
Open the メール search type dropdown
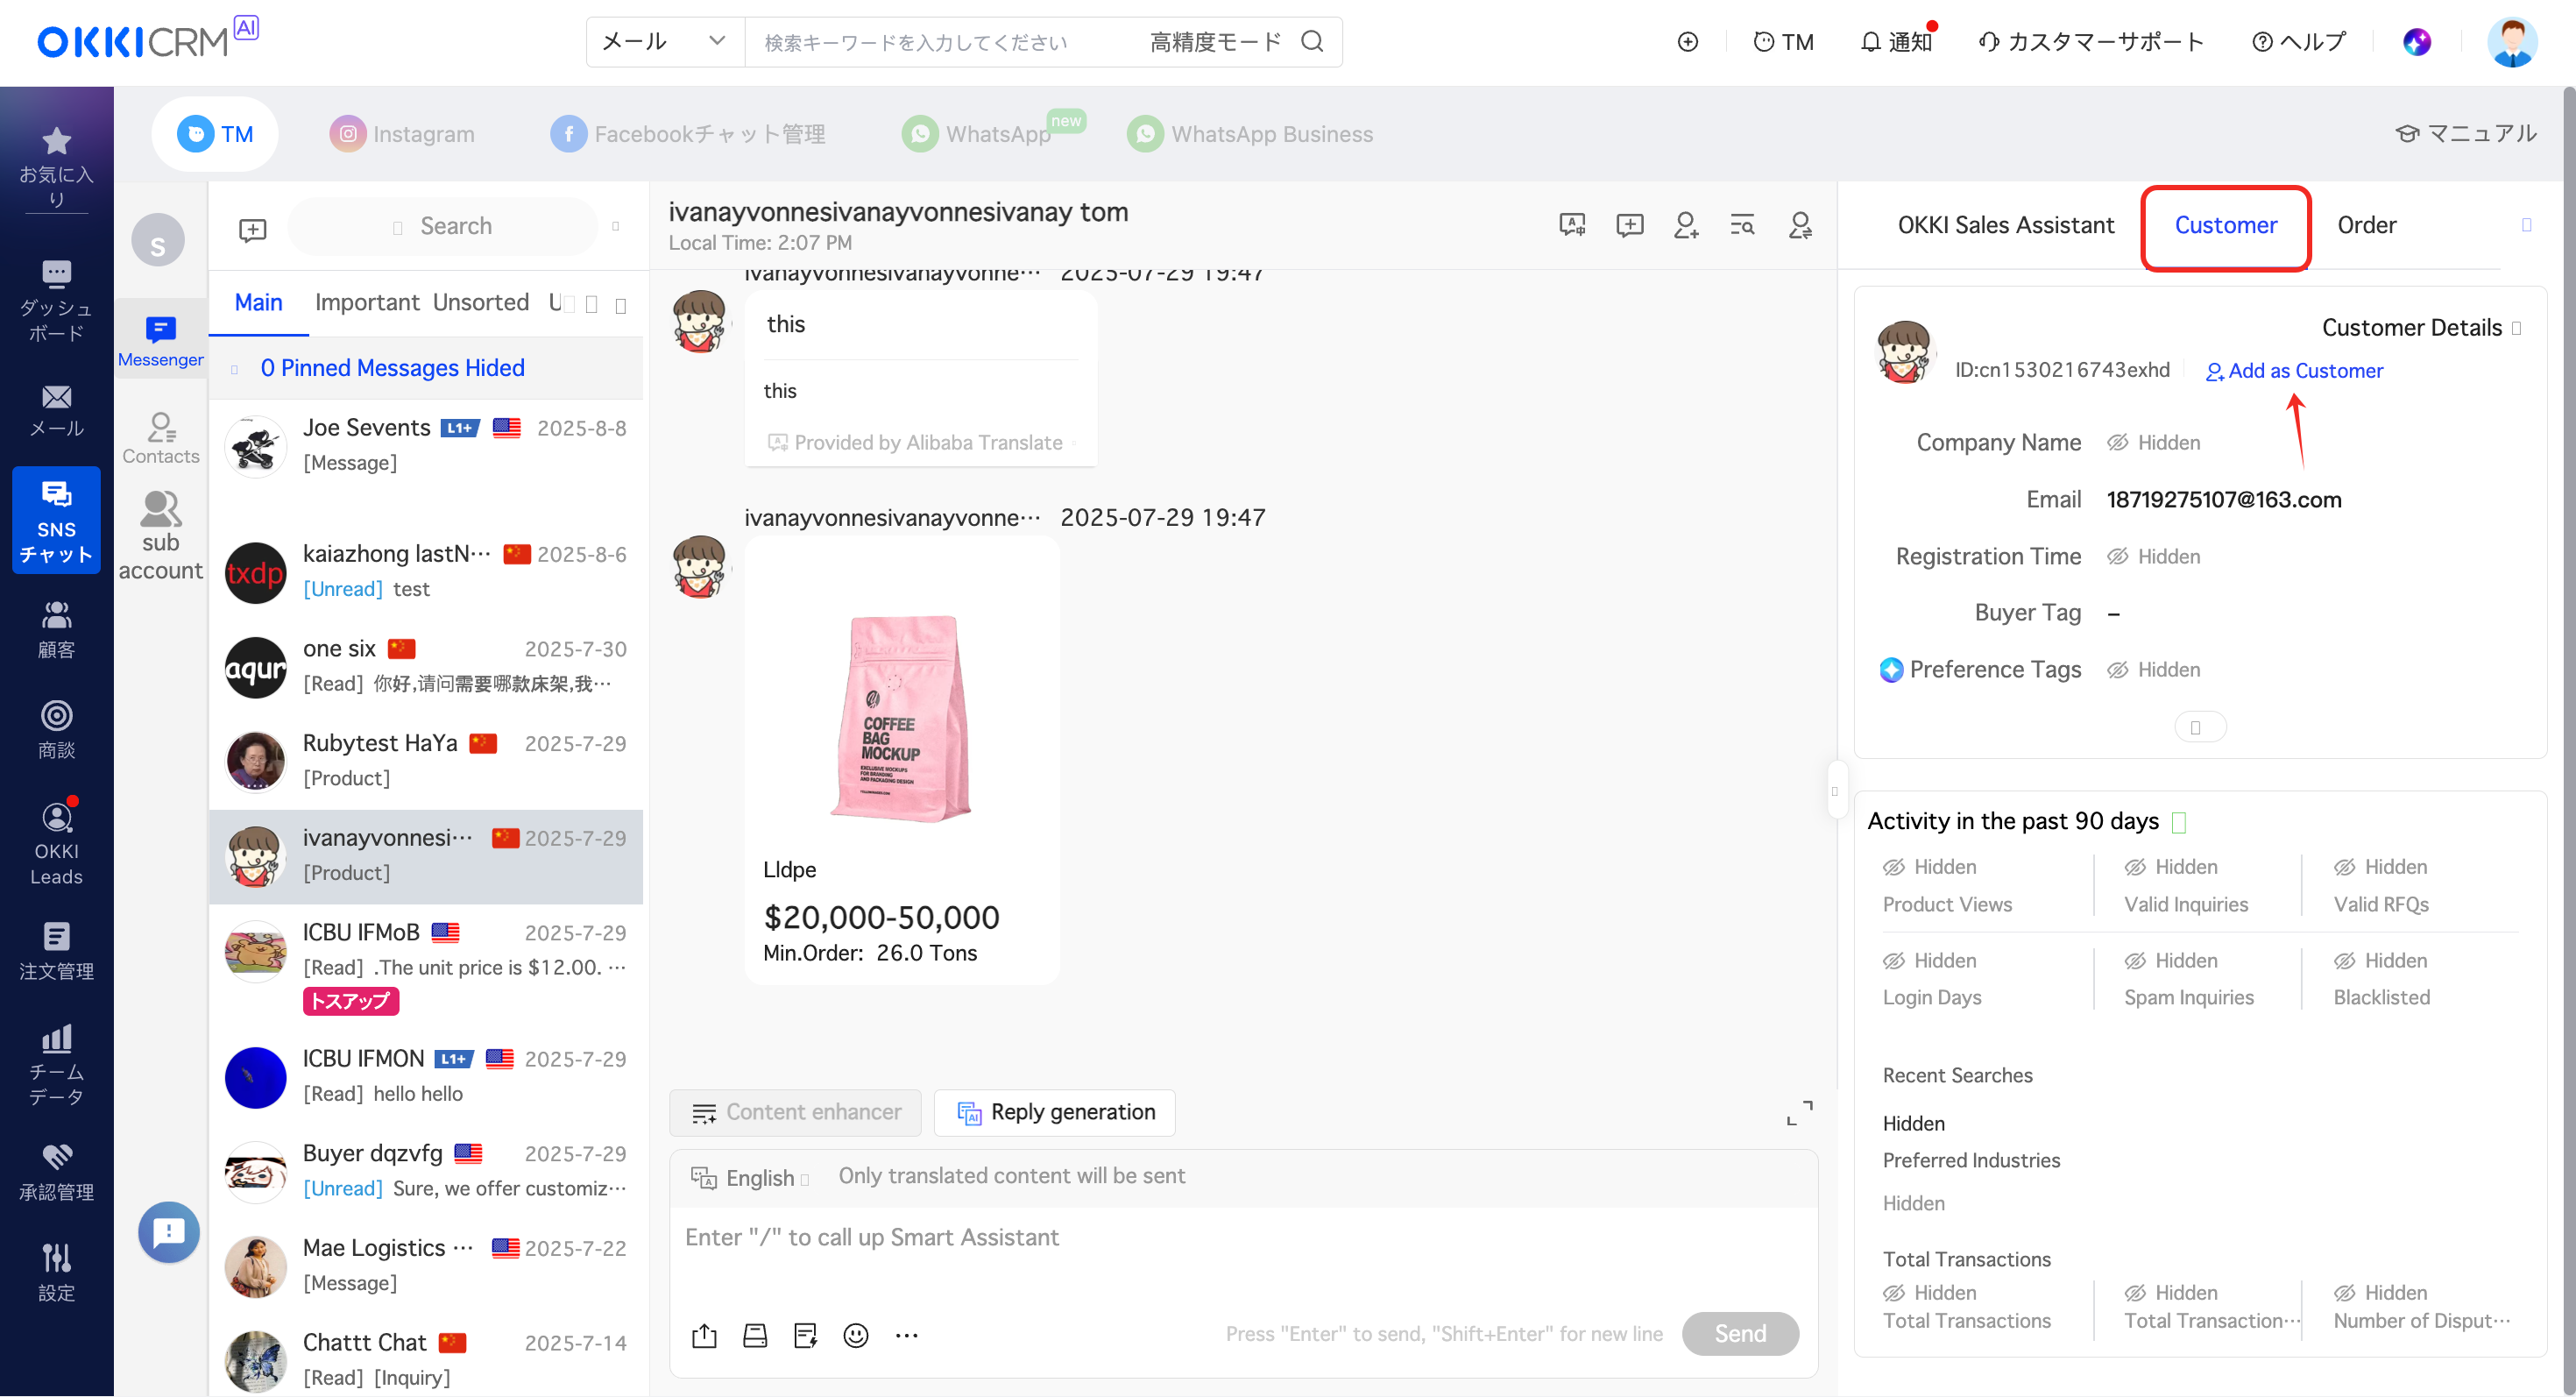point(664,41)
